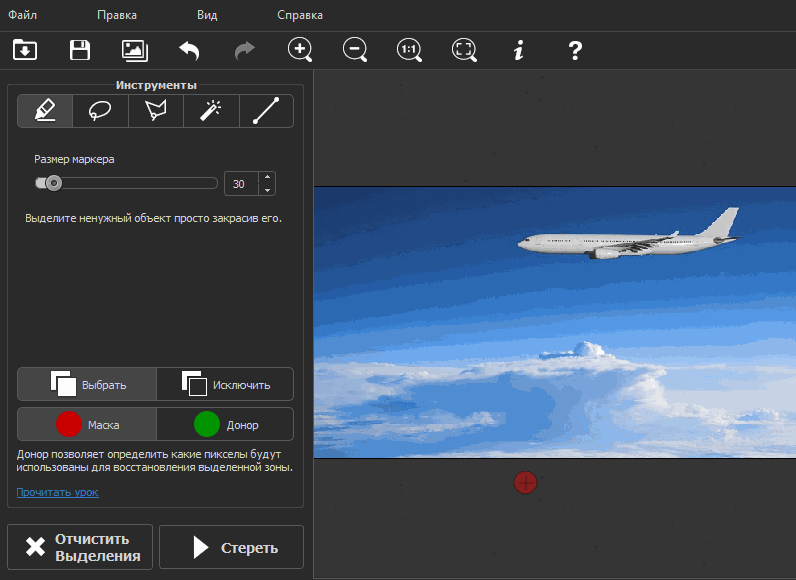Select the Marker tool
The height and width of the screenshot is (580, 796).
[x=45, y=111]
